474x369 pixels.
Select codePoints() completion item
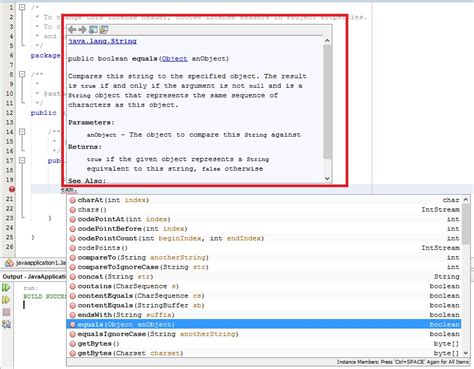(x=264, y=248)
